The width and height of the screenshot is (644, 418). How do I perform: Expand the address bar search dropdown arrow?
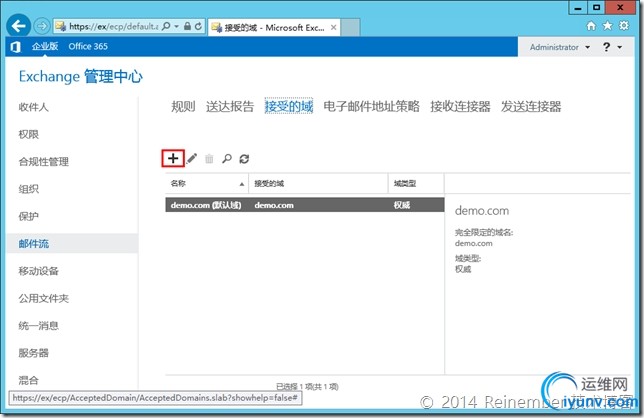coord(177,26)
